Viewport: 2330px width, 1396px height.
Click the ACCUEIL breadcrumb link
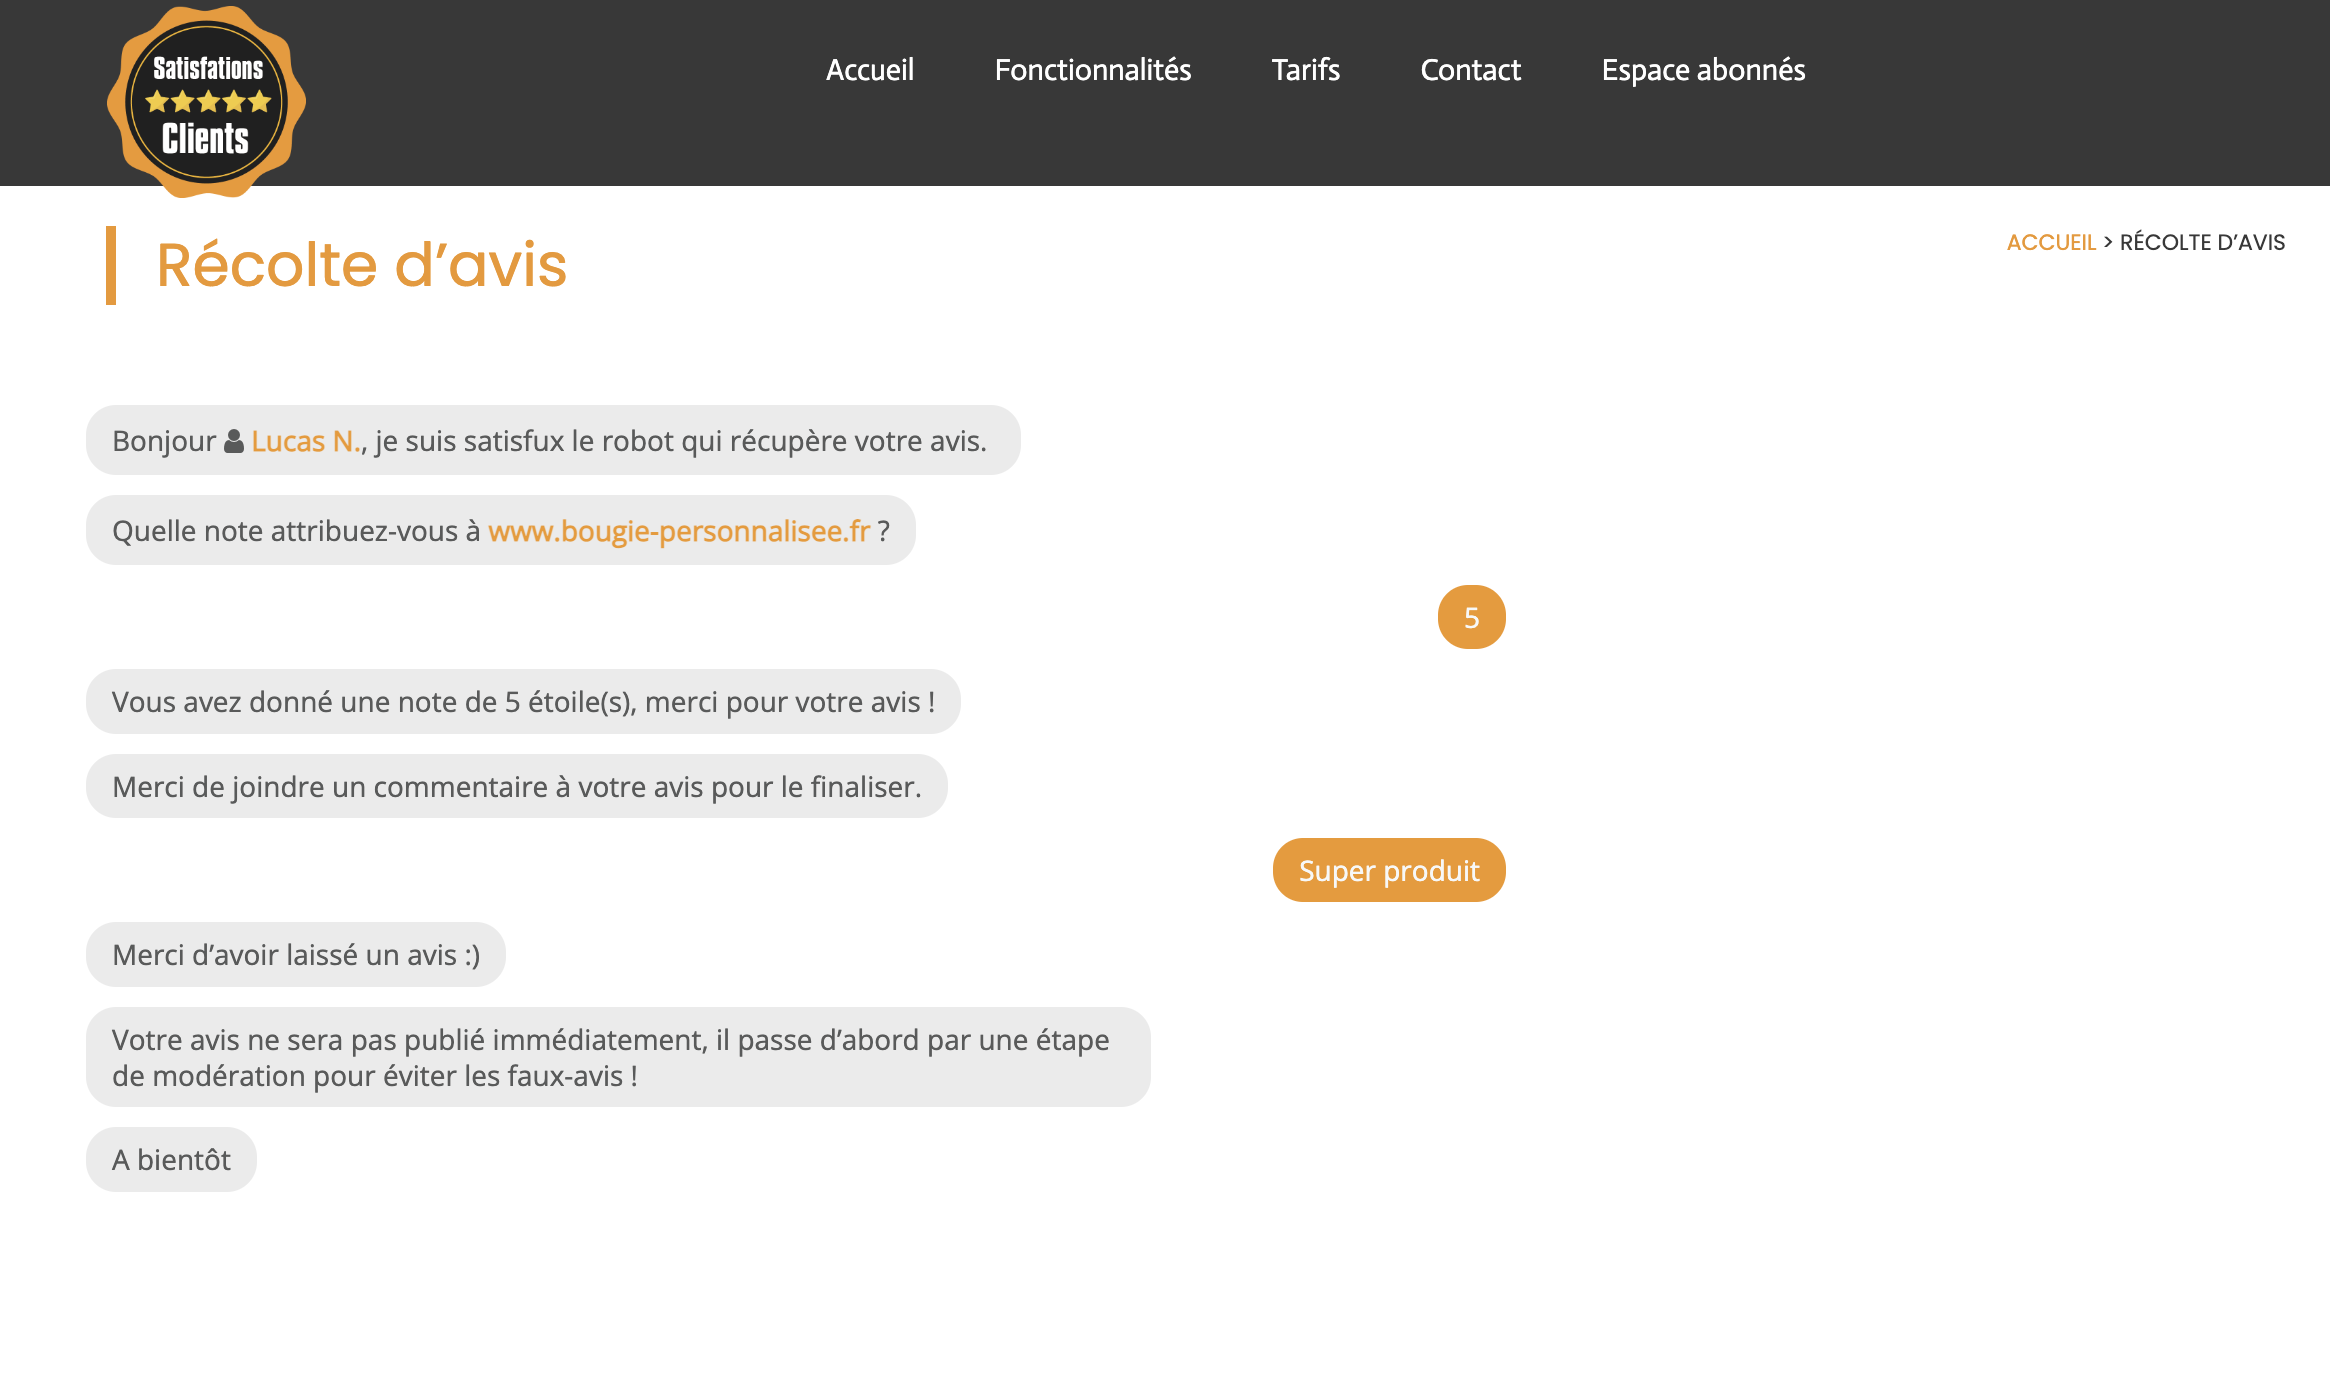(x=2050, y=242)
